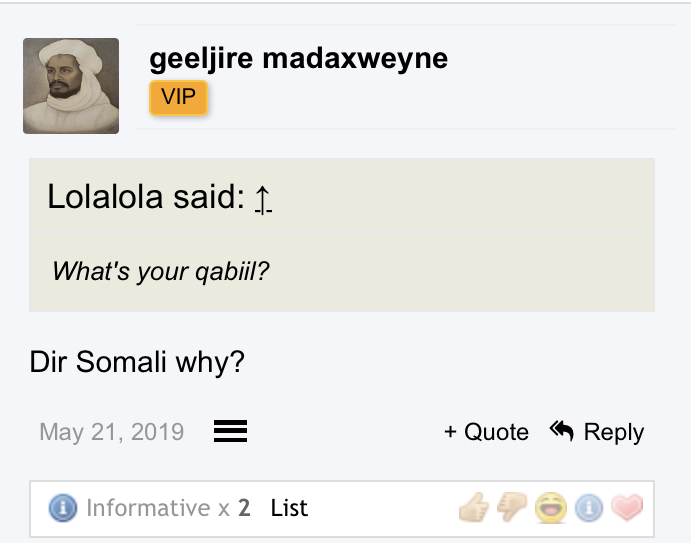Image resolution: width=691 pixels, height=543 pixels.
Task: Open the May 21, 2019 permalink
Action: (111, 432)
